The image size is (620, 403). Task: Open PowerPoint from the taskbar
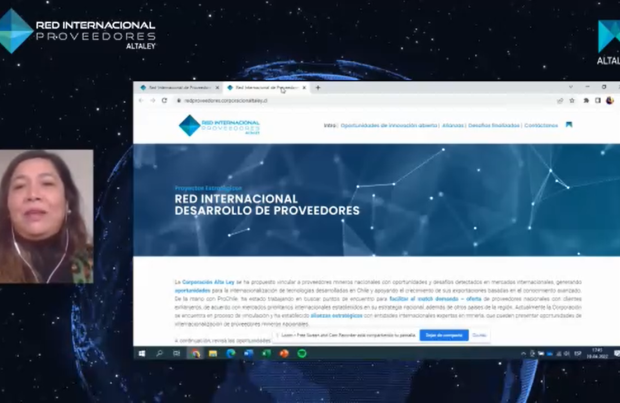tap(284, 354)
